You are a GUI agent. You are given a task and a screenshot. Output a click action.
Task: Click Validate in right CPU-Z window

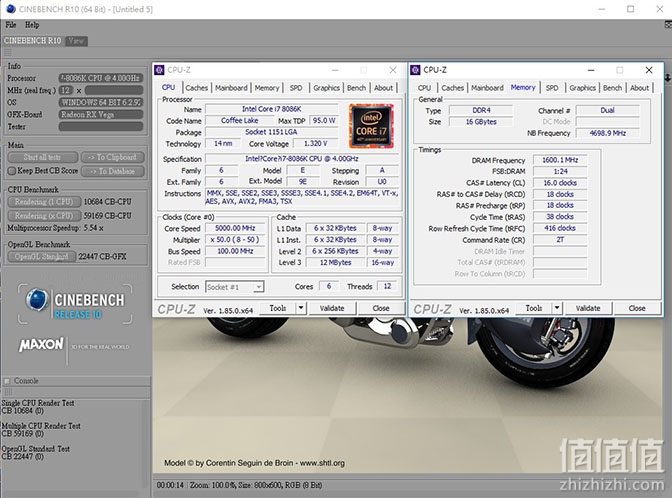tap(588, 308)
